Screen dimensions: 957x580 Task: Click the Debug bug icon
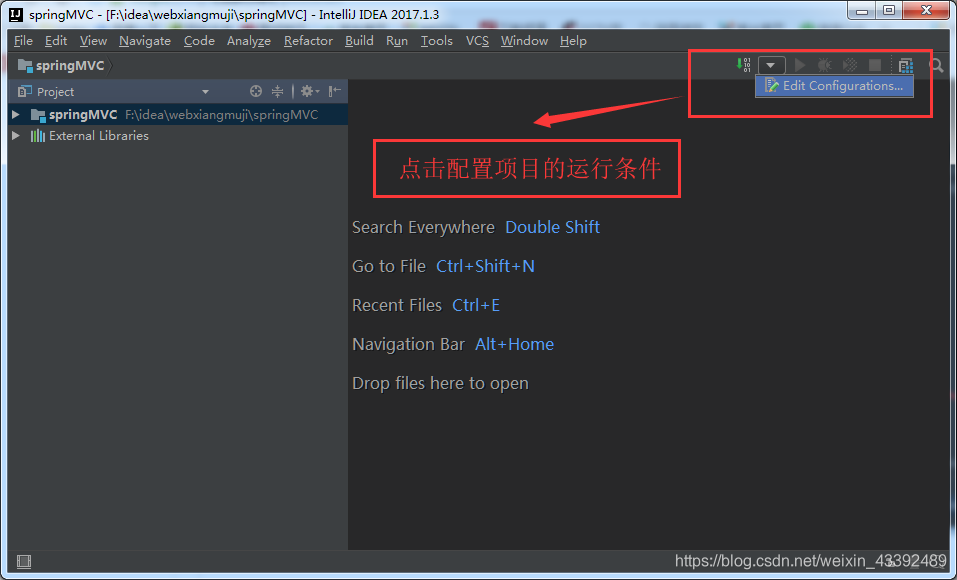coord(825,65)
